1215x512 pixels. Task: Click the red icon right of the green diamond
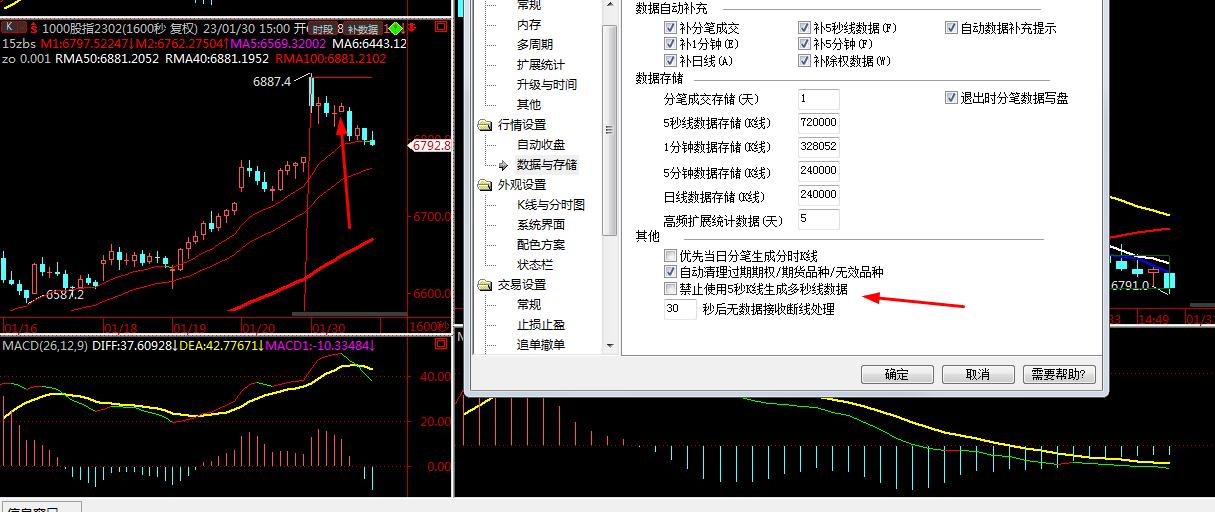tap(414, 28)
